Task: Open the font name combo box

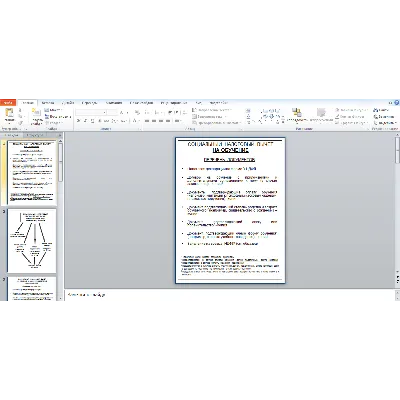Action: 91,112
